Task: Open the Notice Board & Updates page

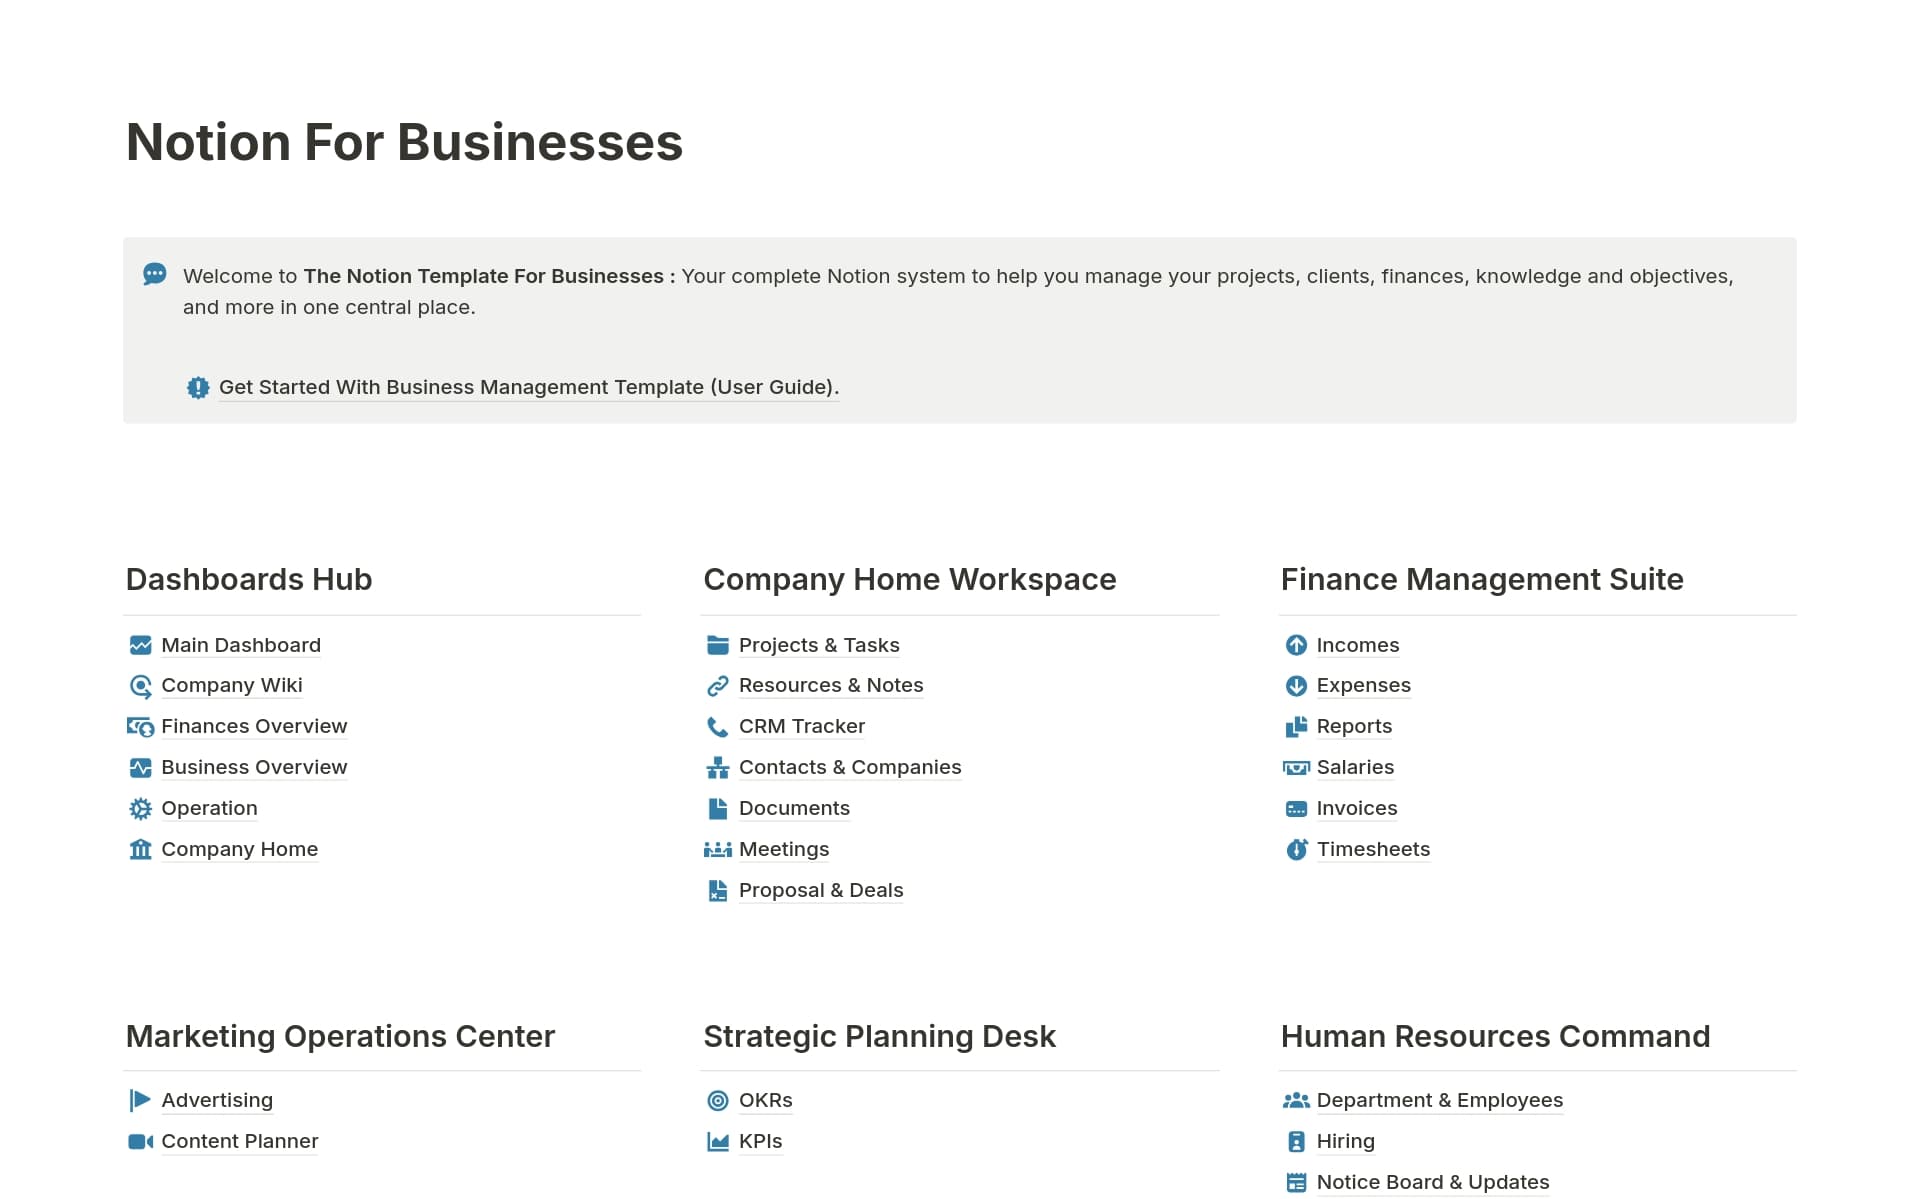Action: point(1432,1182)
